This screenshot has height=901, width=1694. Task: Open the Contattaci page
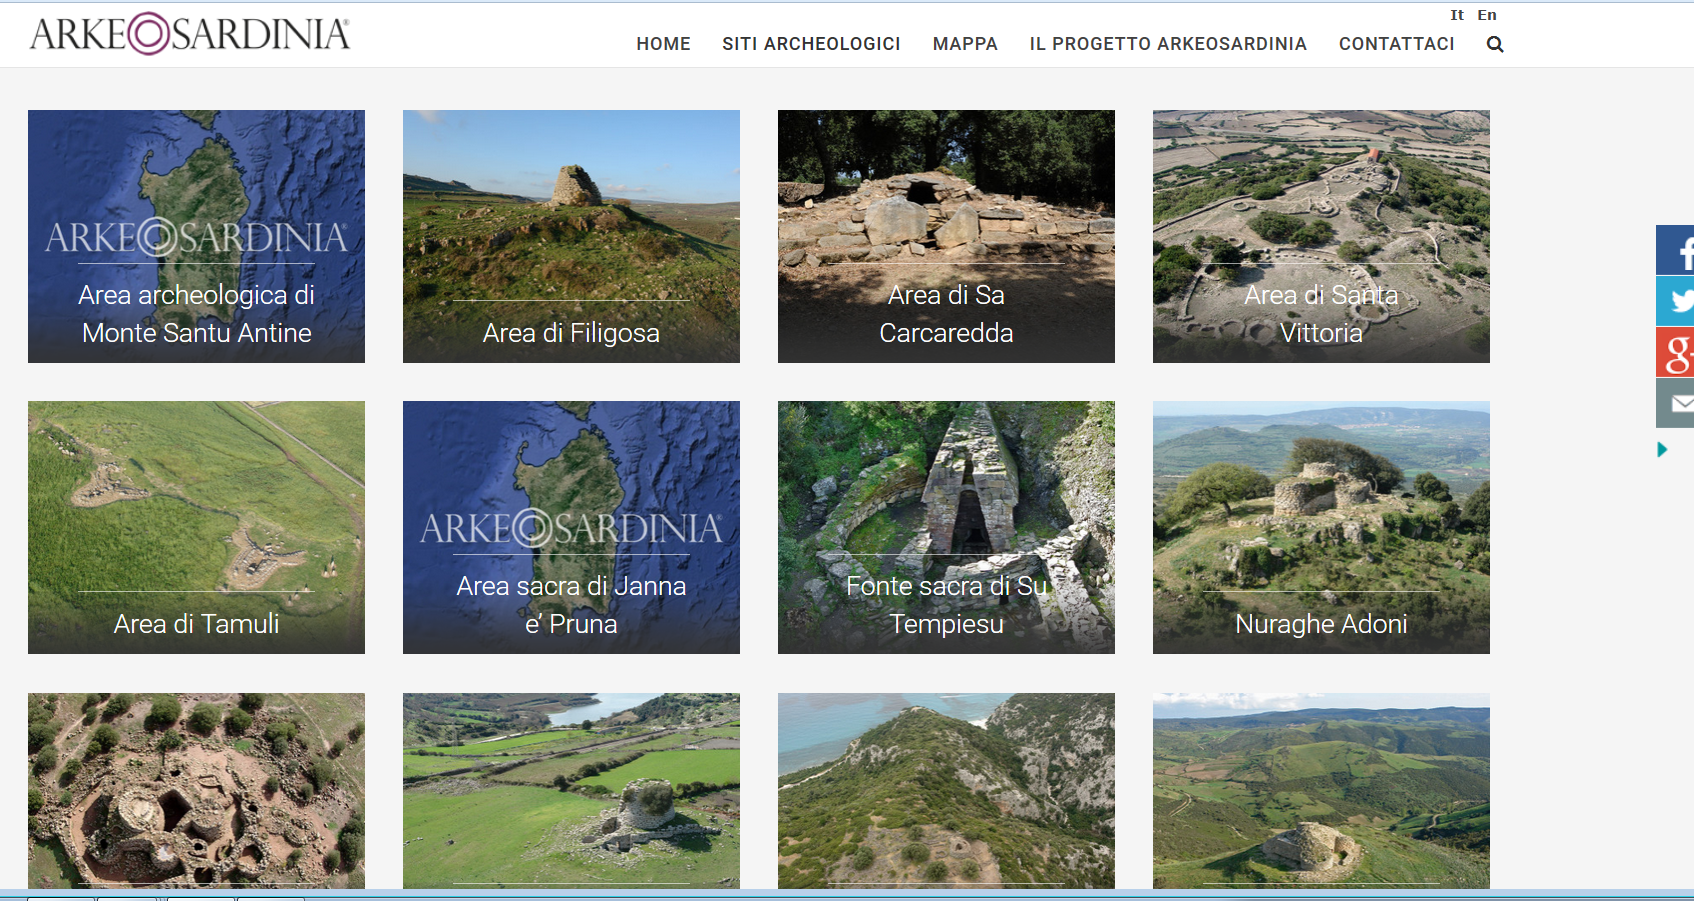point(1396,44)
